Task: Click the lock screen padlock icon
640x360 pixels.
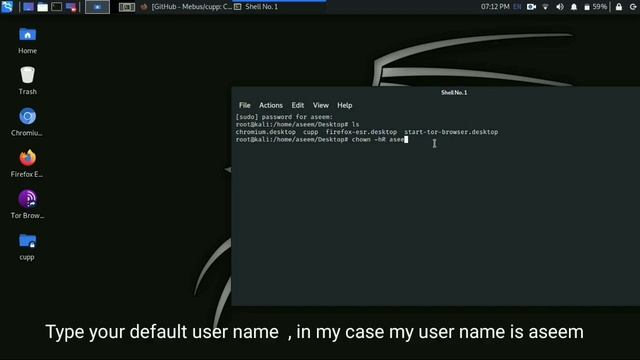Action: point(619,7)
